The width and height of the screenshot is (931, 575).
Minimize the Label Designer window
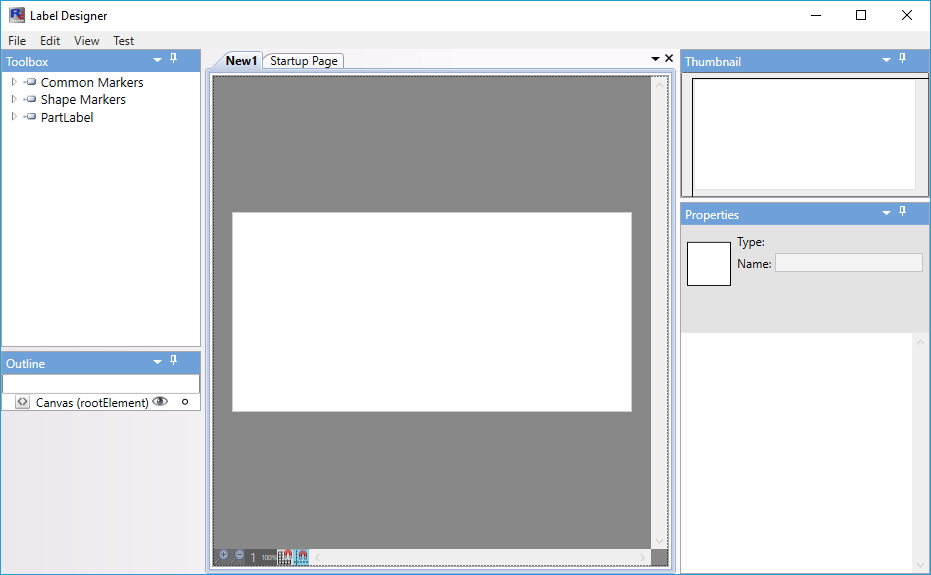816,15
